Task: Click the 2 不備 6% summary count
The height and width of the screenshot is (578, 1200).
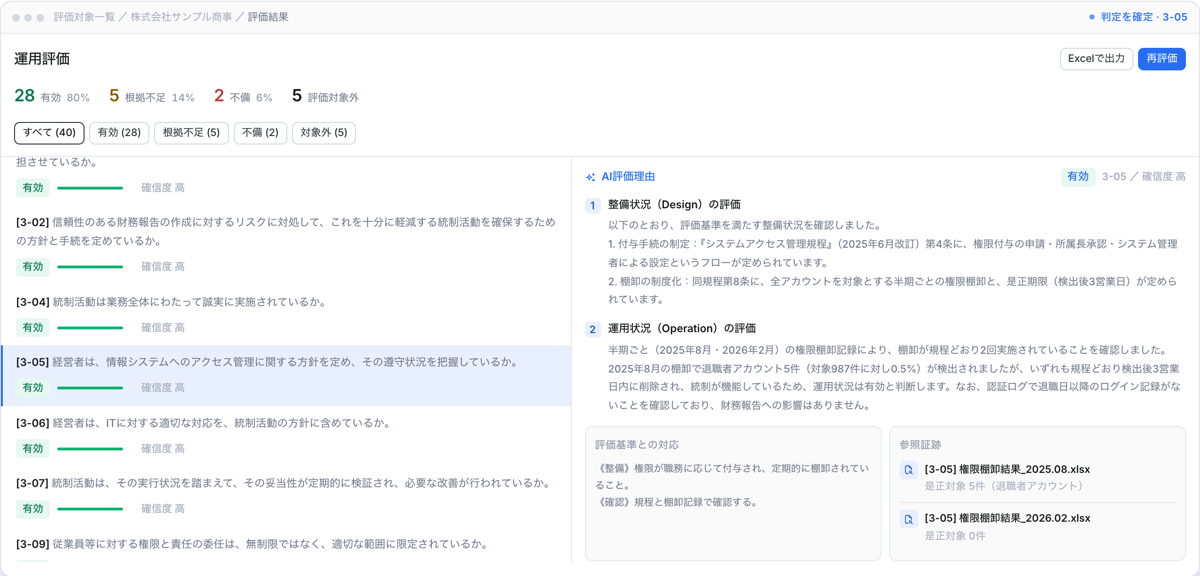Action: point(243,96)
